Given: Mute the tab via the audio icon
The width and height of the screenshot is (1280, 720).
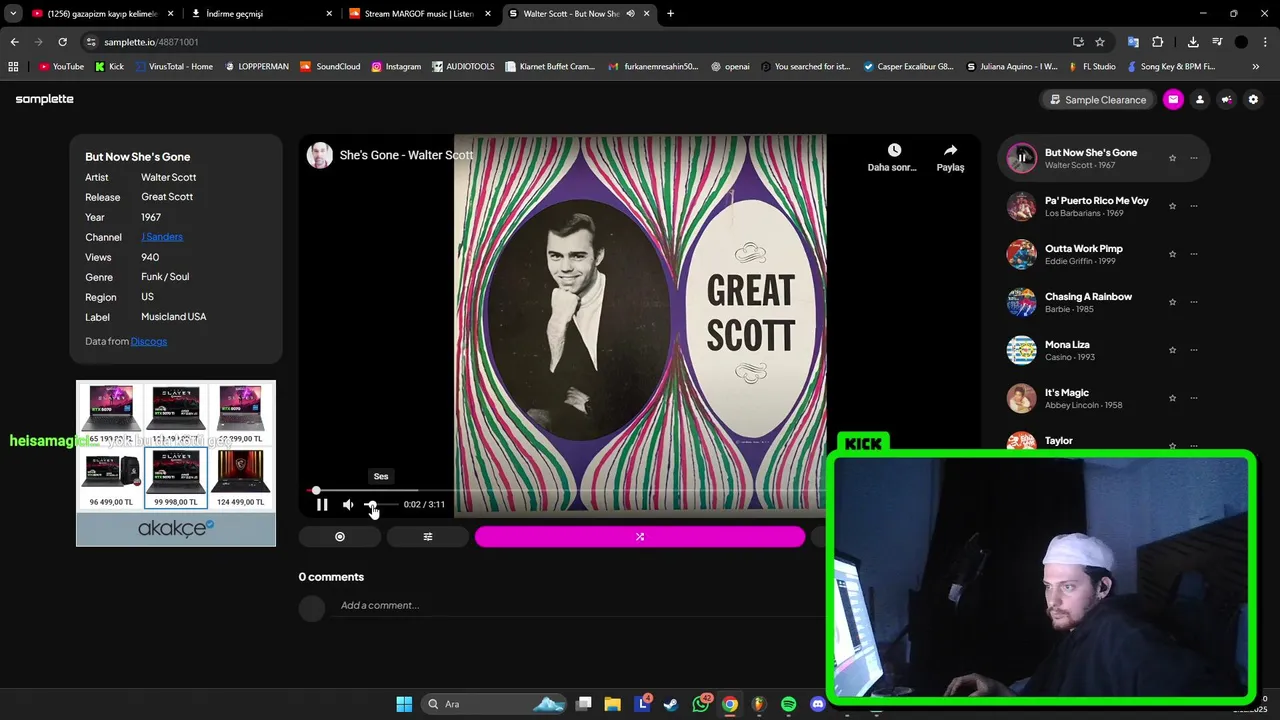Looking at the screenshot, I should click(630, 14).
